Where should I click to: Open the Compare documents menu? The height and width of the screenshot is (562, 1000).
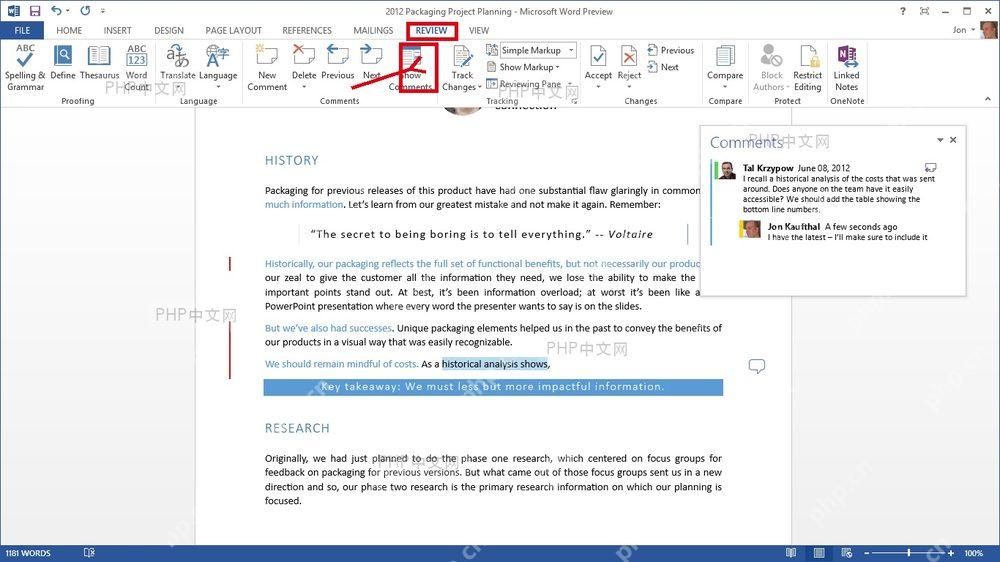click(725, 68)
